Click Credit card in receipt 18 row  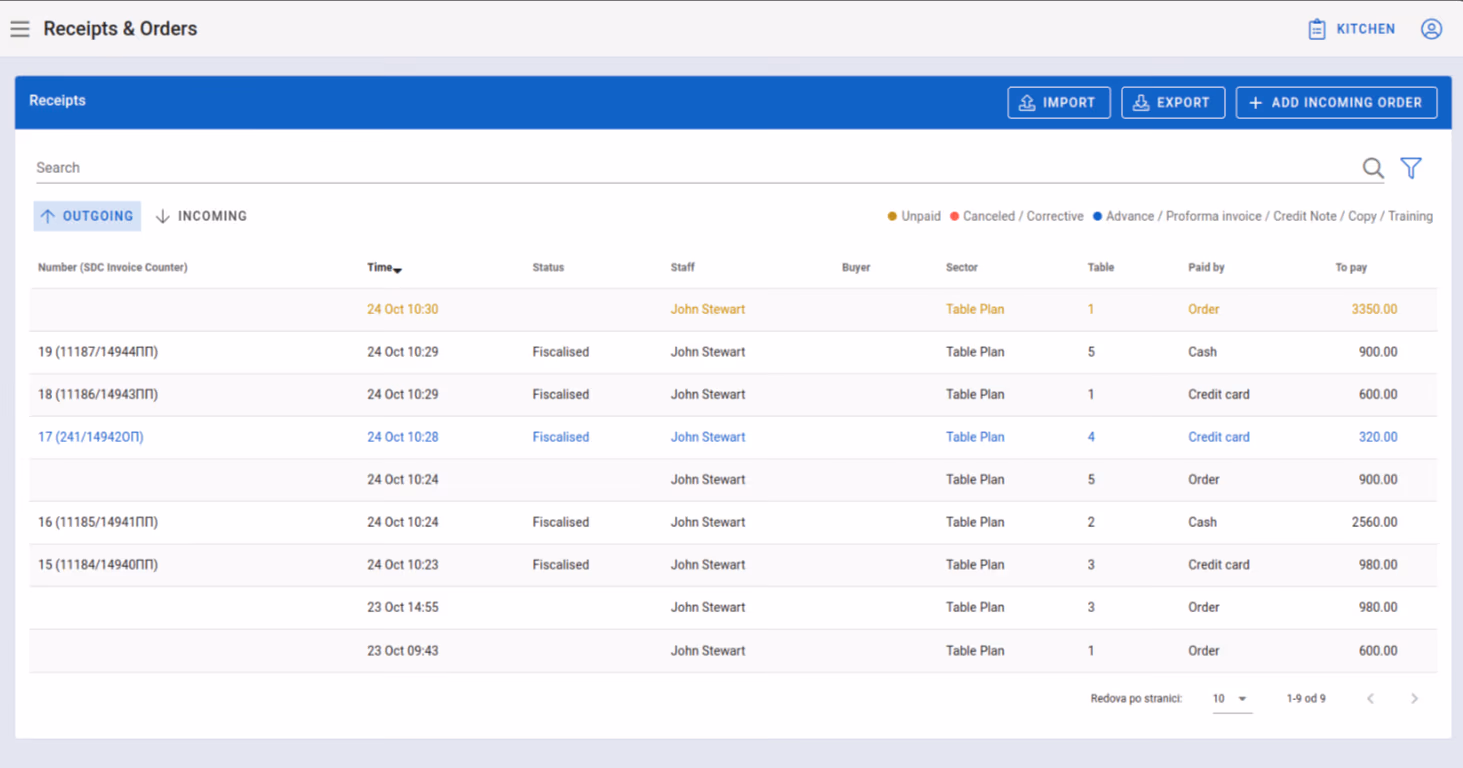pyautogui.click(x=1219, y=395)
